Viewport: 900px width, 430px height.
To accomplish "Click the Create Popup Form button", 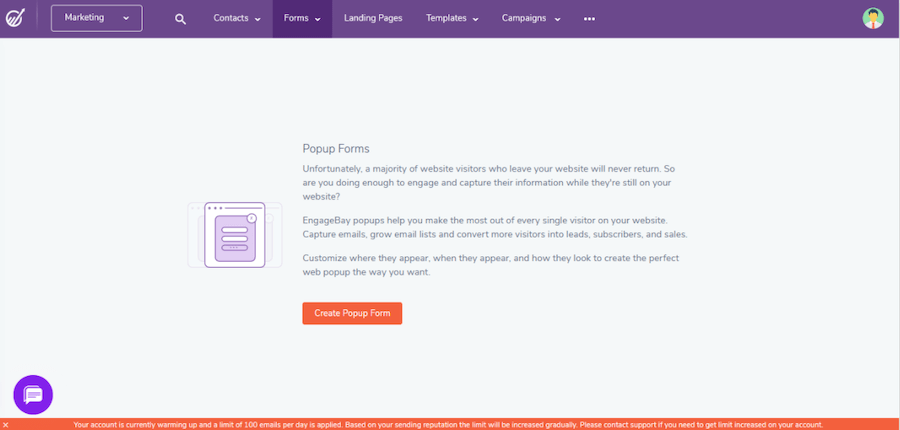I will click(x=352, y=313).
